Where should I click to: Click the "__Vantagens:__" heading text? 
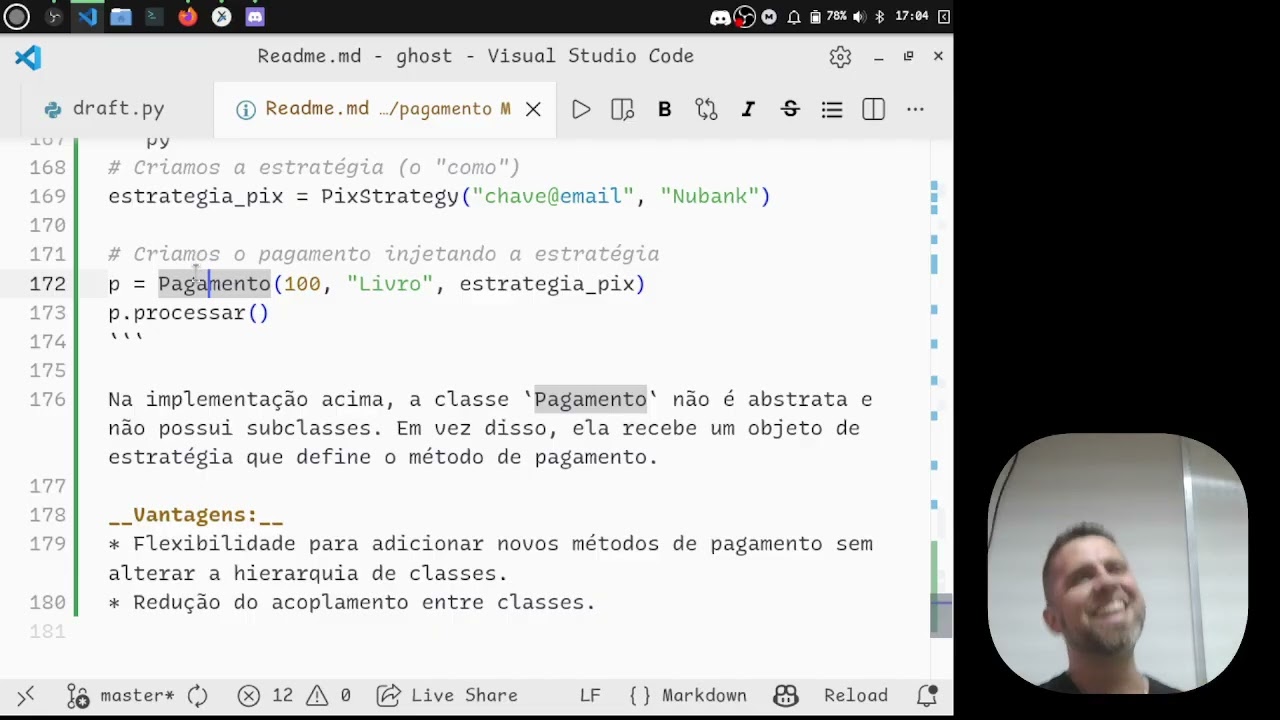pyautogui.click(x=196, y=515)
